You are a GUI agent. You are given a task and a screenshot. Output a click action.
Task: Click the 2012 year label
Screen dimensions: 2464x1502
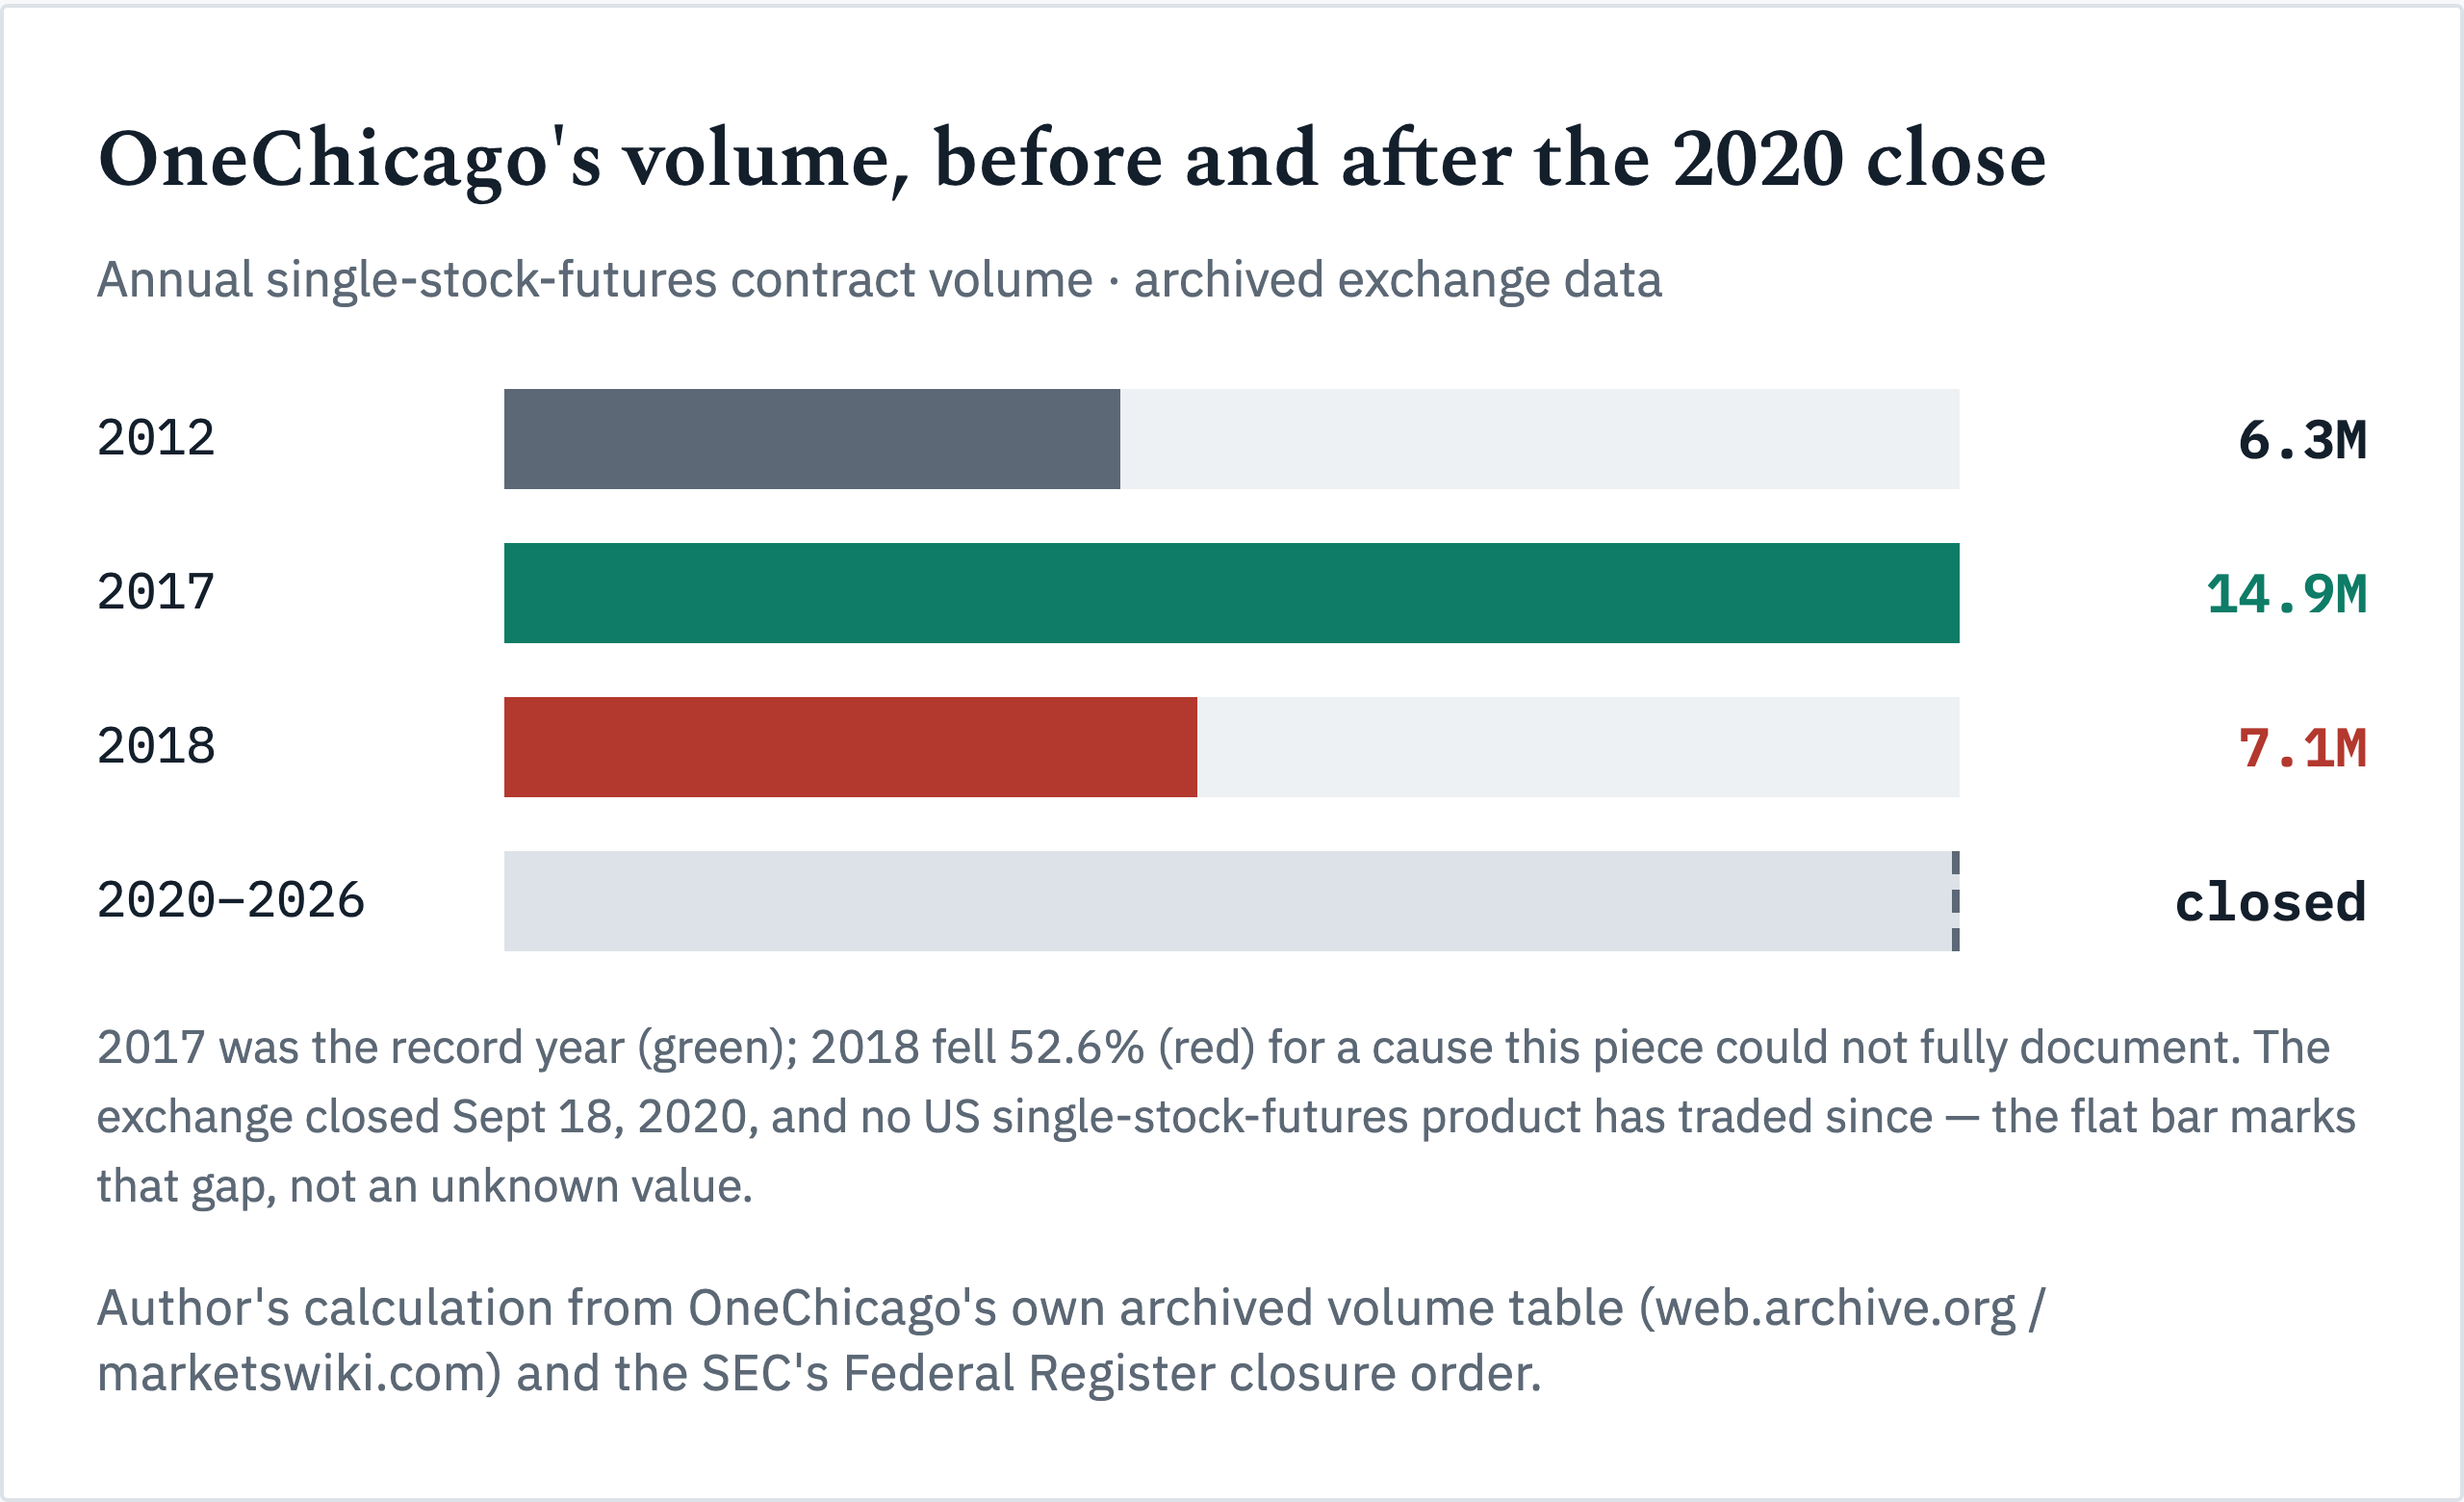[156, 439]
